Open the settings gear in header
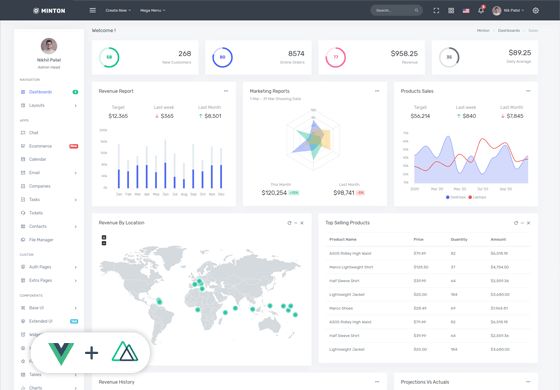The width and height of the screenshot is (560, 390). [535, 10]
